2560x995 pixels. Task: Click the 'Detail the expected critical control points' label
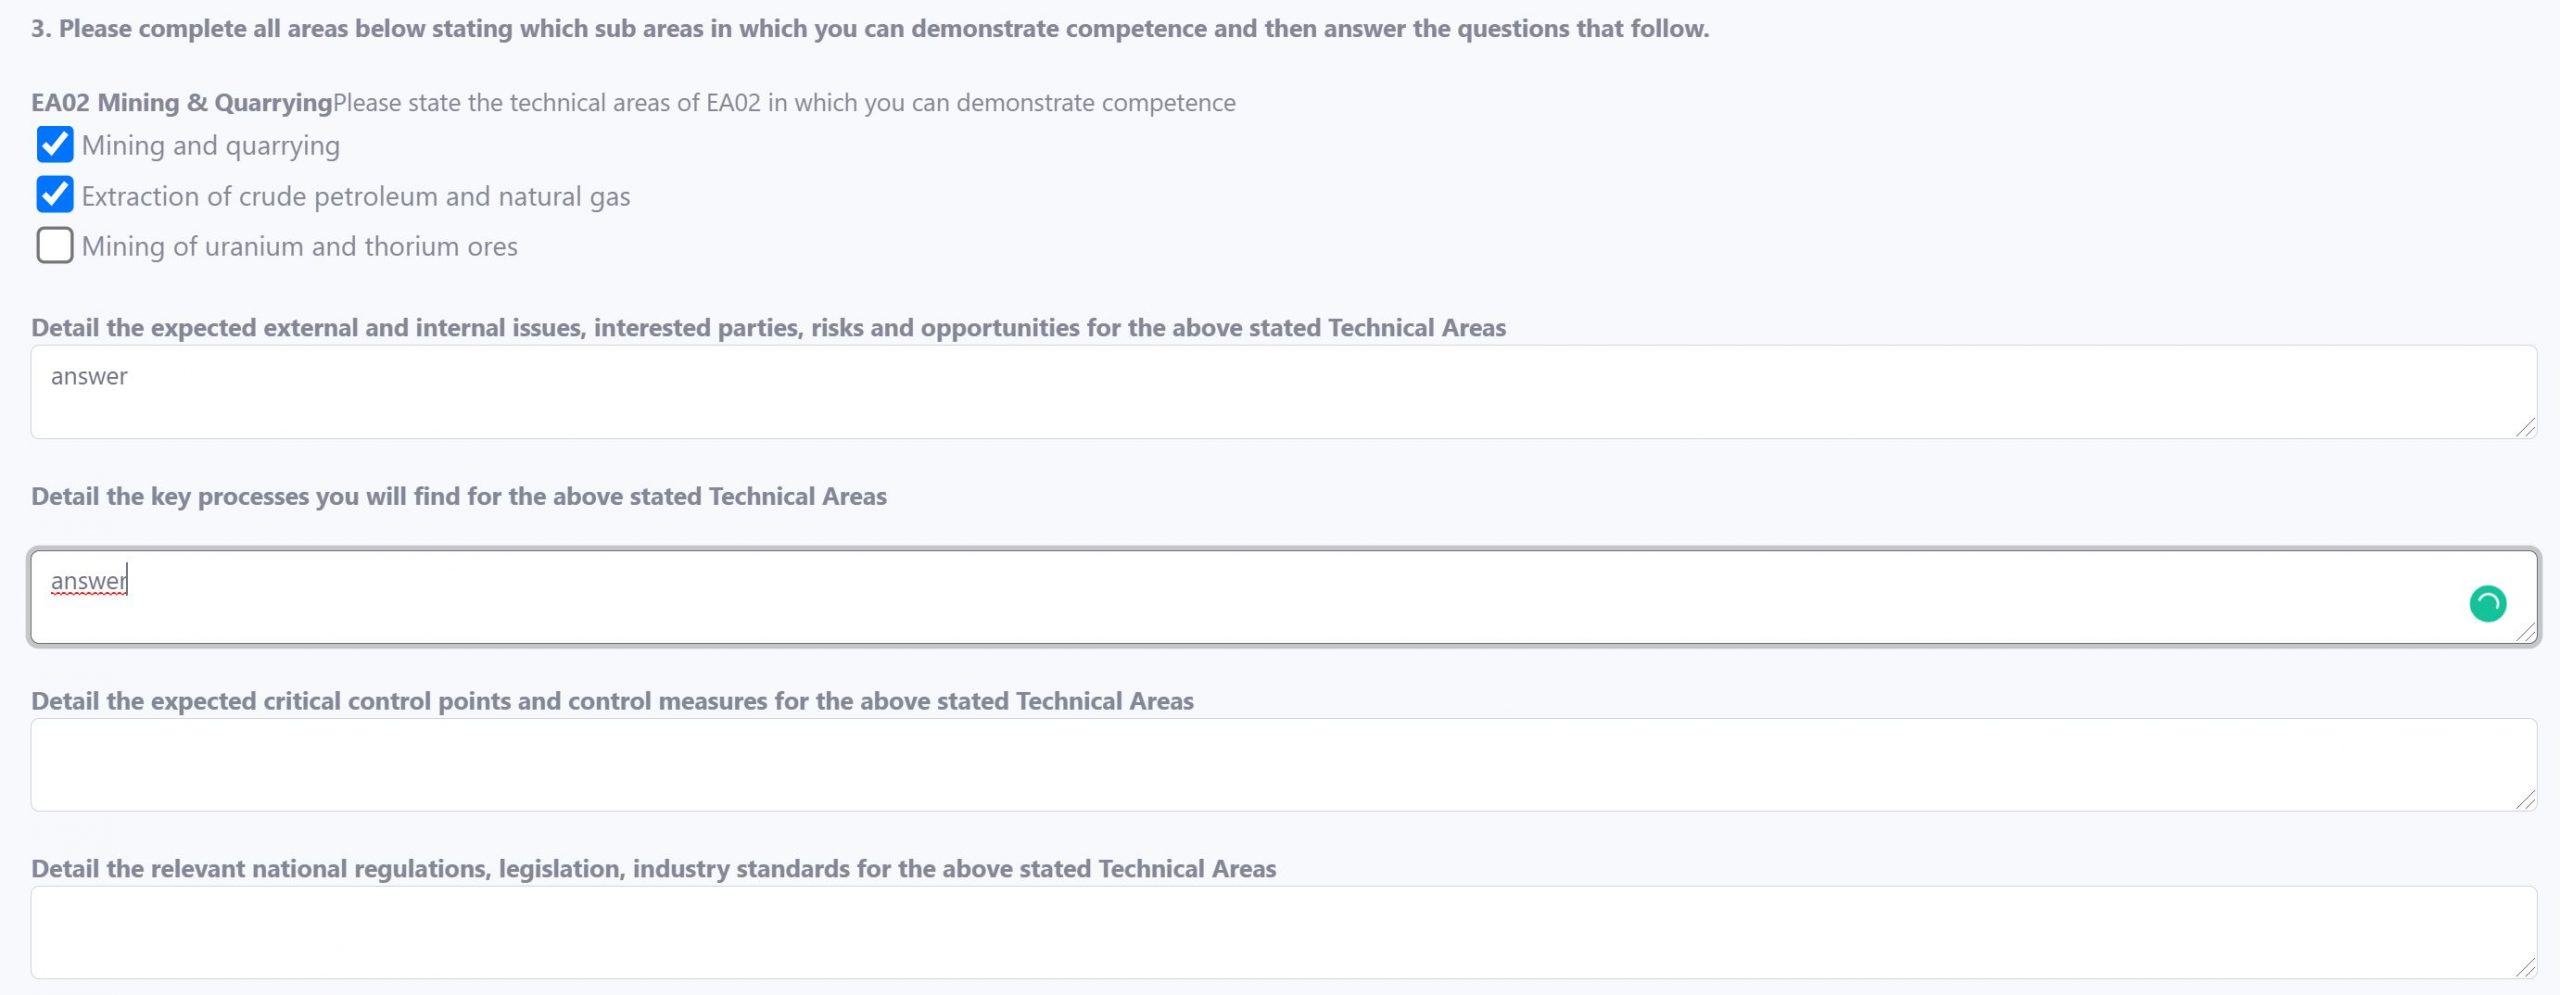pos(612,701)
